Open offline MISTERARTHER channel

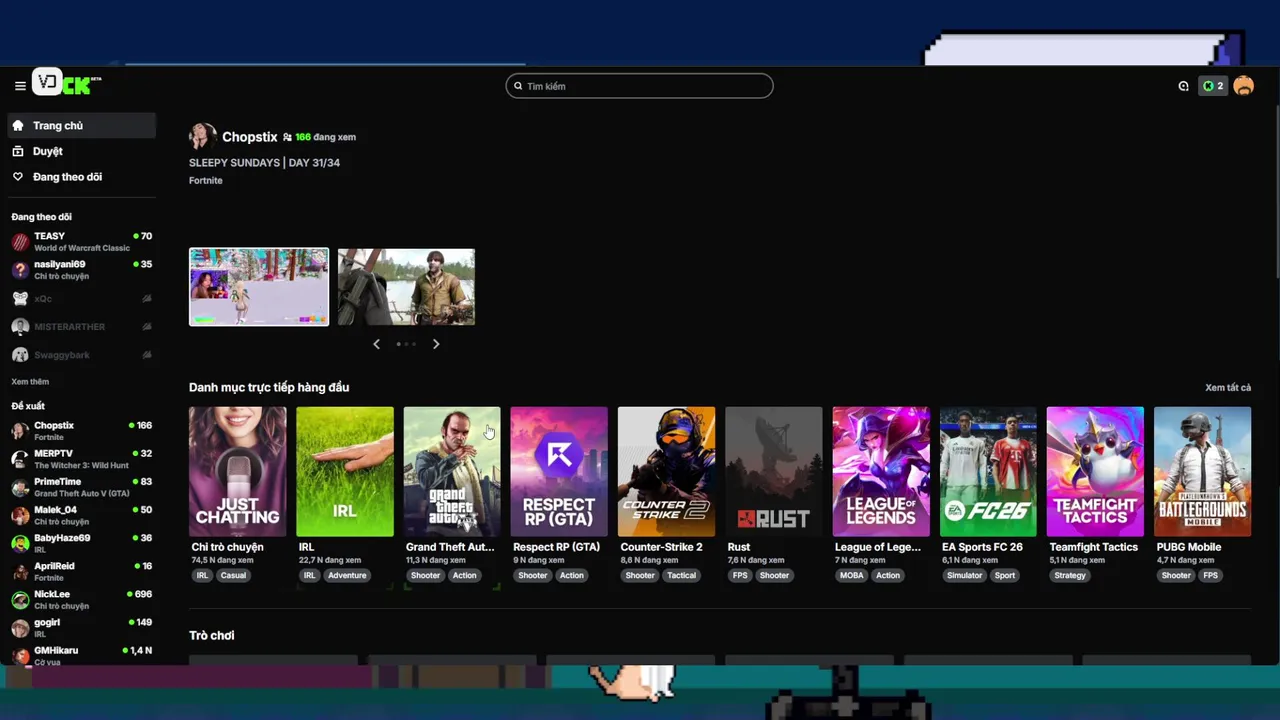tap(81, 326)
